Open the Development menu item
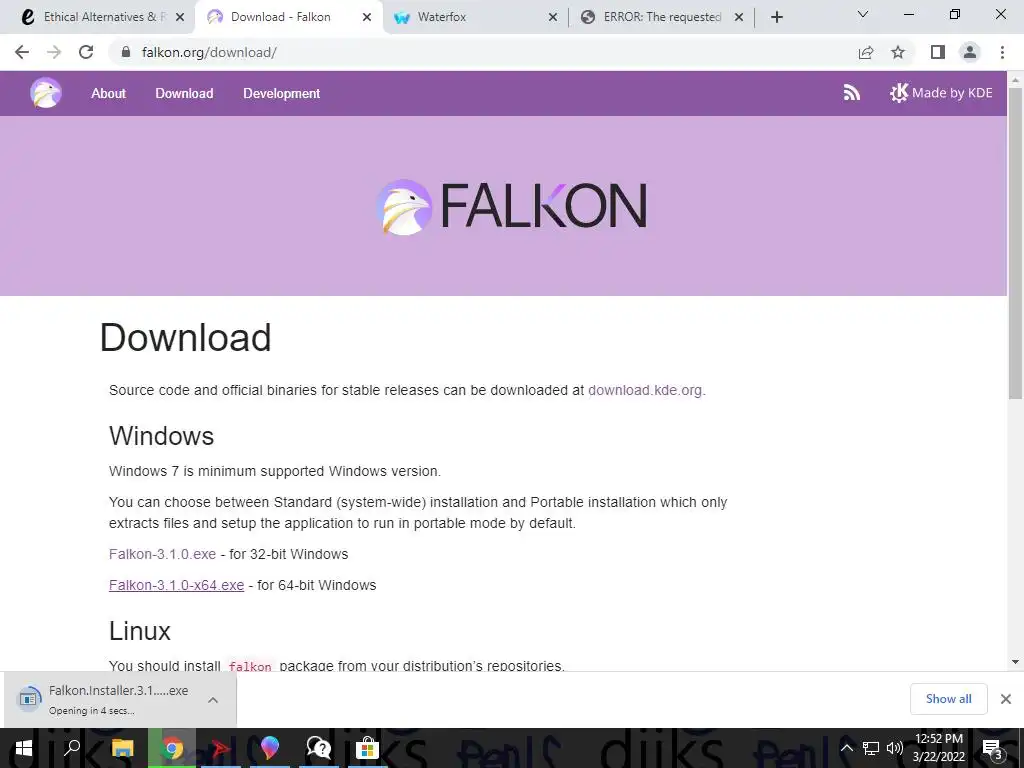The width and height of the screenshot is (1024, 768). click(281, 93)
